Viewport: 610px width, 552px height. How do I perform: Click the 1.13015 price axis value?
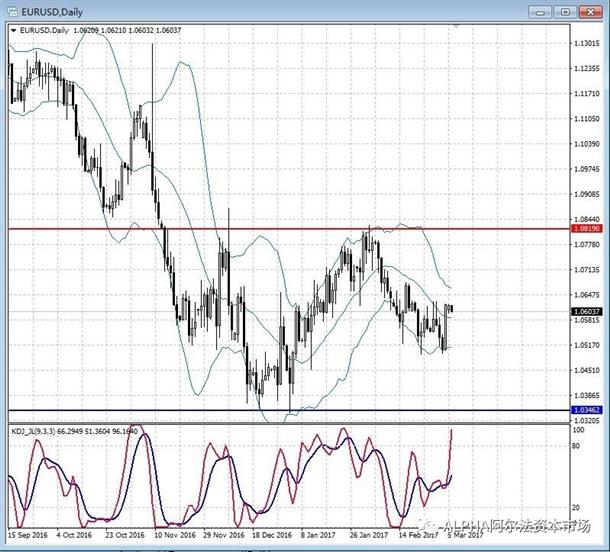(587, 44)
